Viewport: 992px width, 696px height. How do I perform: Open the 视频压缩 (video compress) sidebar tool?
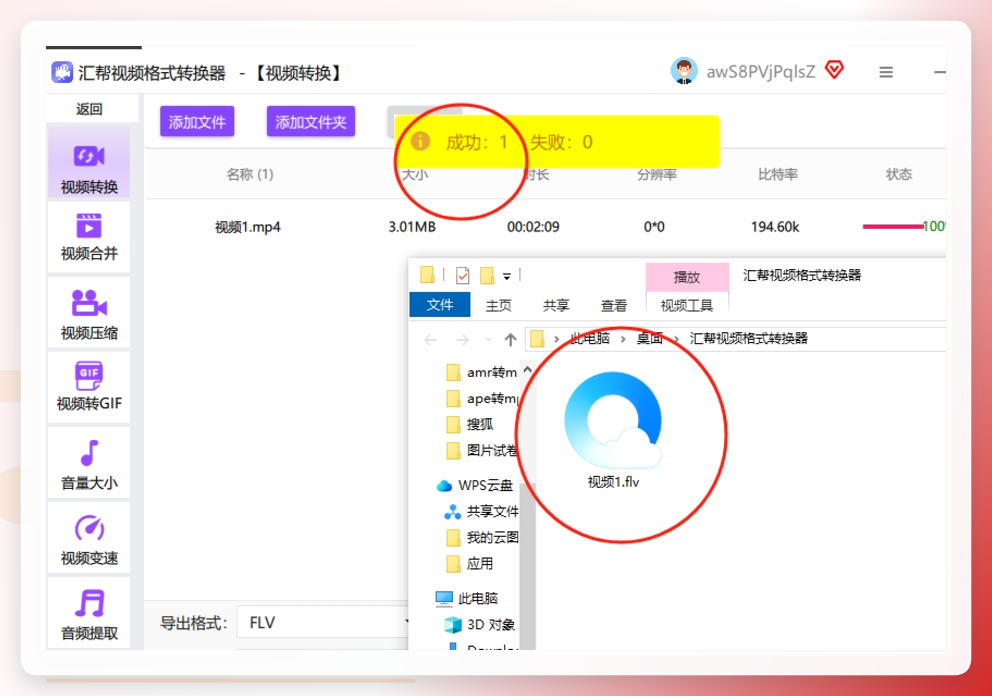[x=89, y=313]
